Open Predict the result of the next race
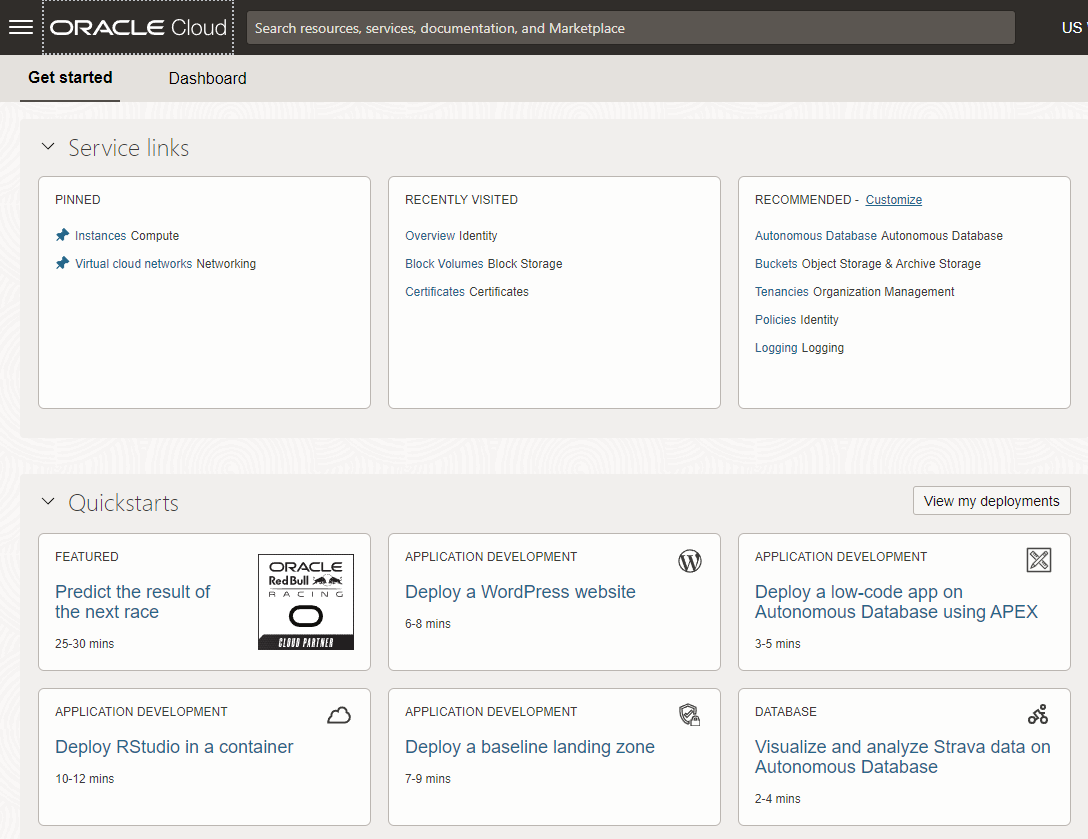 click(x=132, y=602)
